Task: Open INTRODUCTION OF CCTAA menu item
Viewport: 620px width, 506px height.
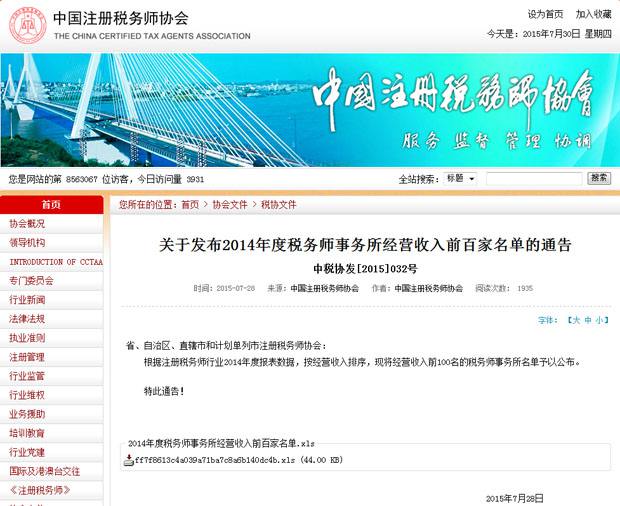Action: [x=56, y=262]
